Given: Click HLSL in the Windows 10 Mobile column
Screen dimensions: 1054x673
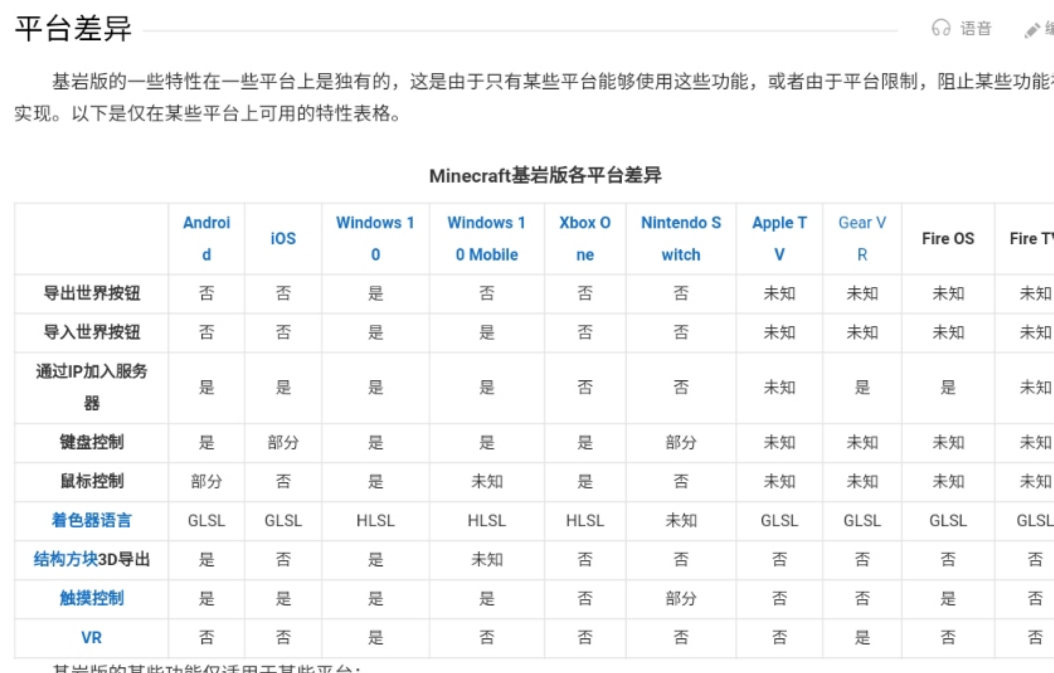Looking at the screenshot, I should tap(487, 520).
